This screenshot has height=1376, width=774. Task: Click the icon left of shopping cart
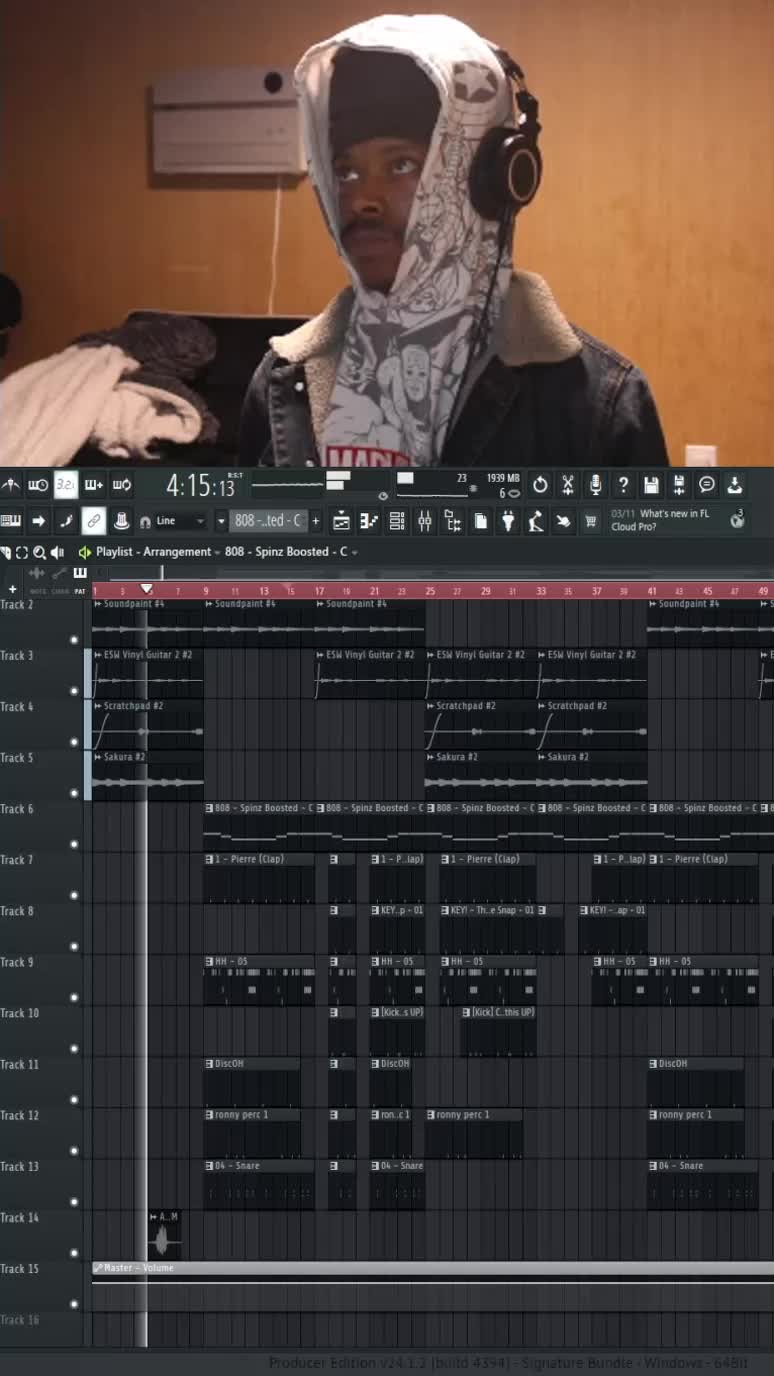pyautogui.click(x=564, y=520)
